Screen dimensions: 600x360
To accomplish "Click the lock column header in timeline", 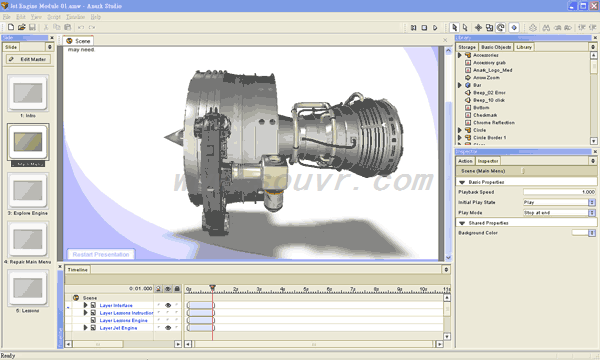I will coord(177,289).
